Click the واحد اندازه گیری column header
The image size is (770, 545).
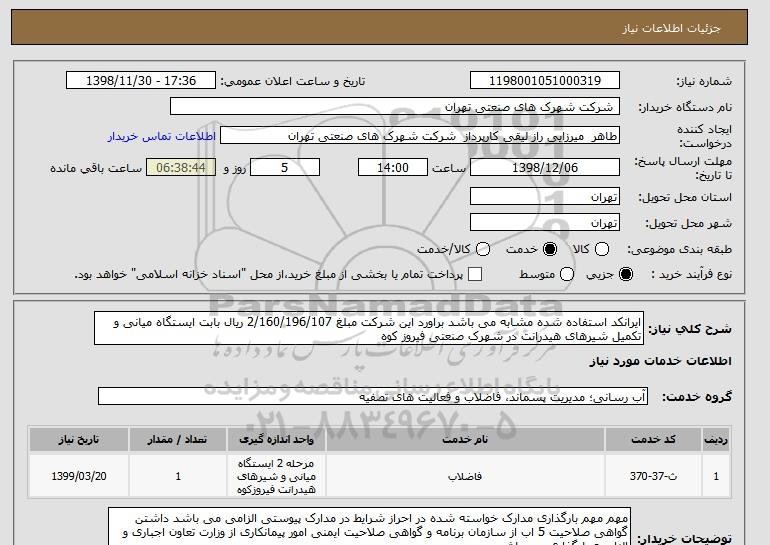coord(276,439)
